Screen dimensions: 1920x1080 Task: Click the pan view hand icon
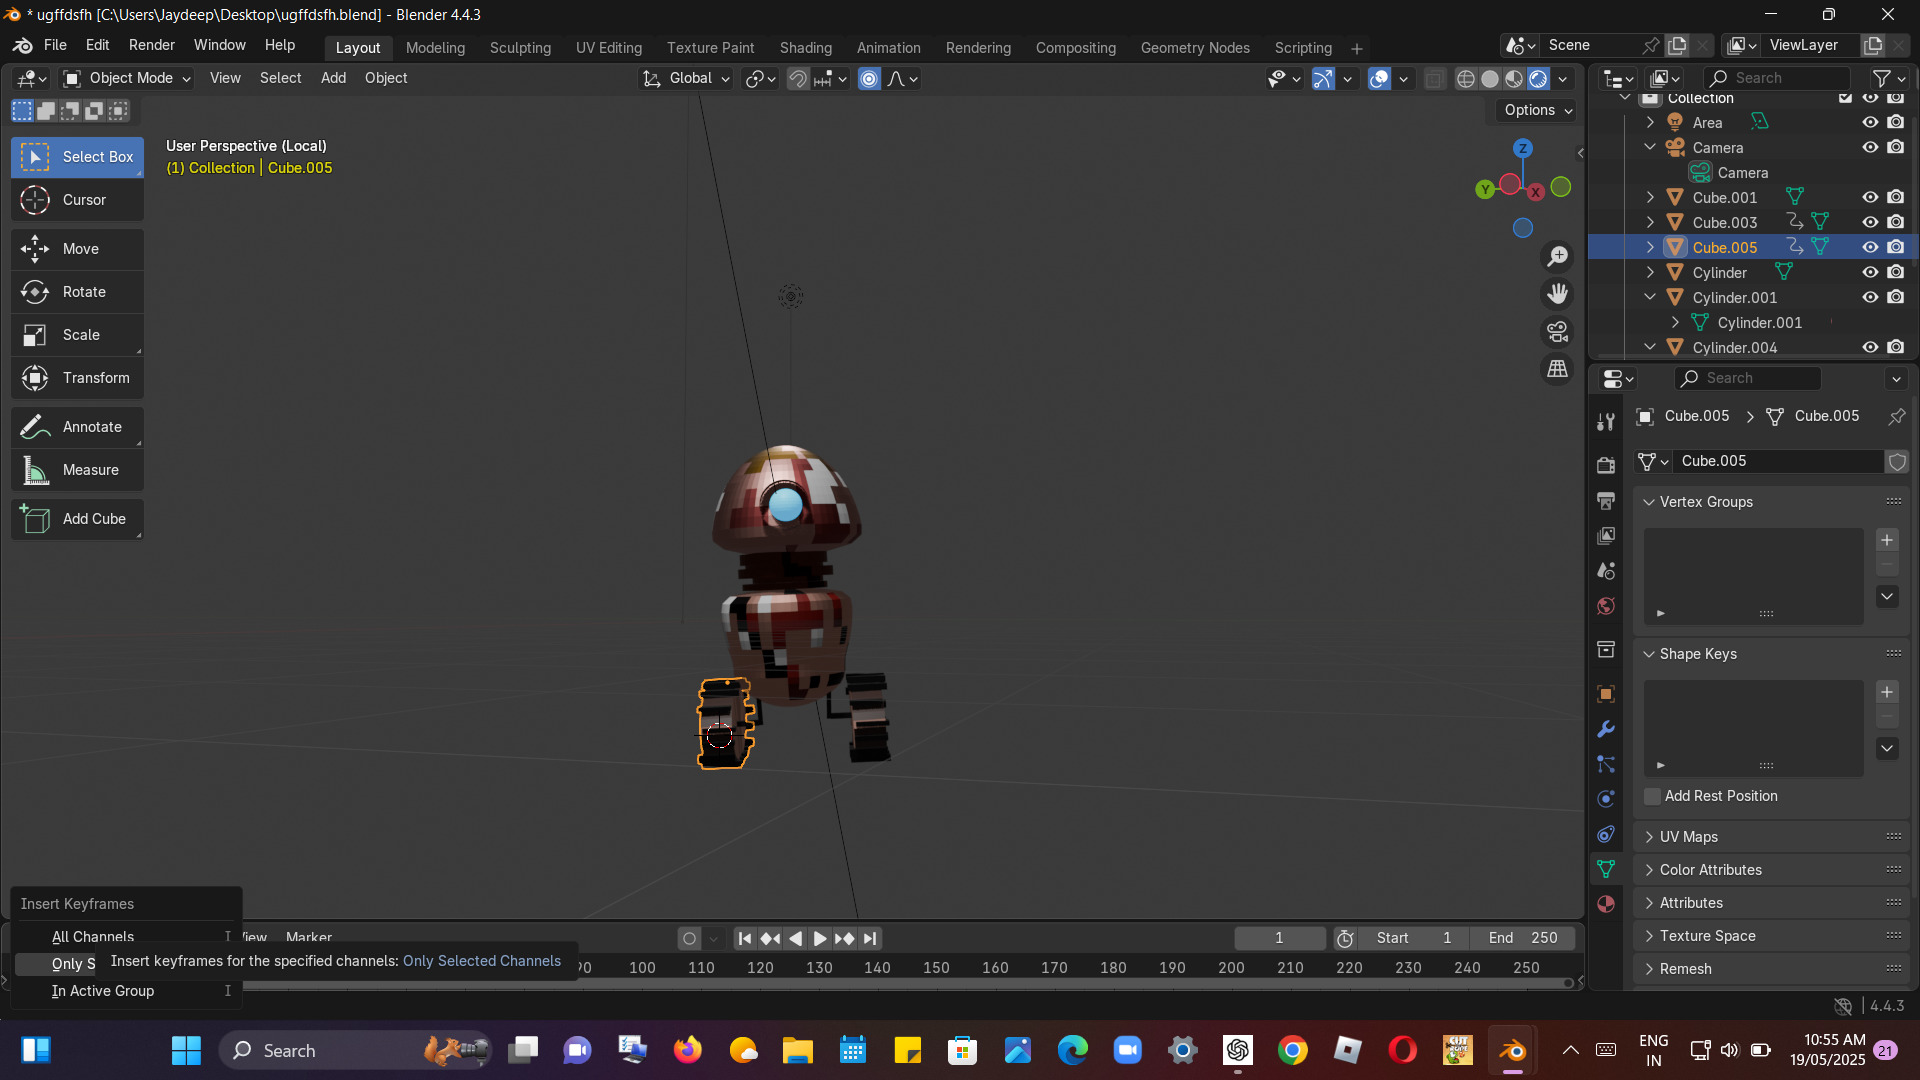pyautogui.click(x=1557, y=294)
